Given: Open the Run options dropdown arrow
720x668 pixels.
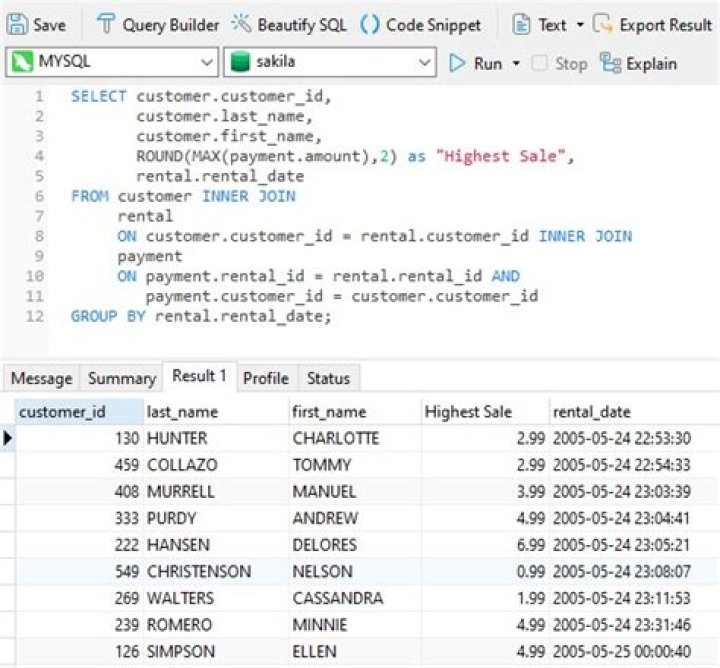Looking at the screenshot, I should tap(516, 63).
